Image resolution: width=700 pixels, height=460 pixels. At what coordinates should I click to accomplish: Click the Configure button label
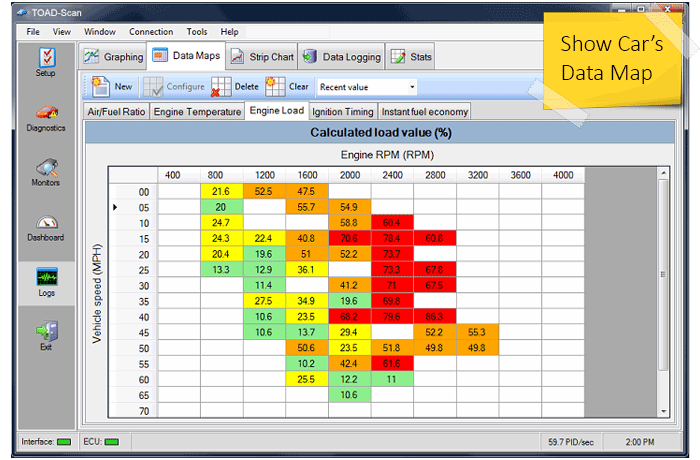tap(185, 87)
